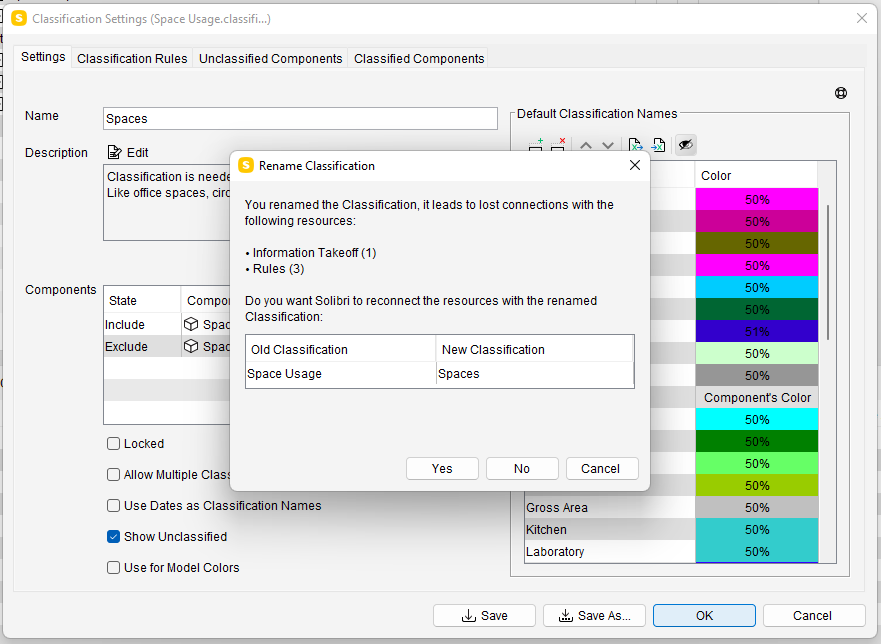Check Use Dates as Classification Names
This screenshot has width=881, height=644.
(x=114, y=506)
